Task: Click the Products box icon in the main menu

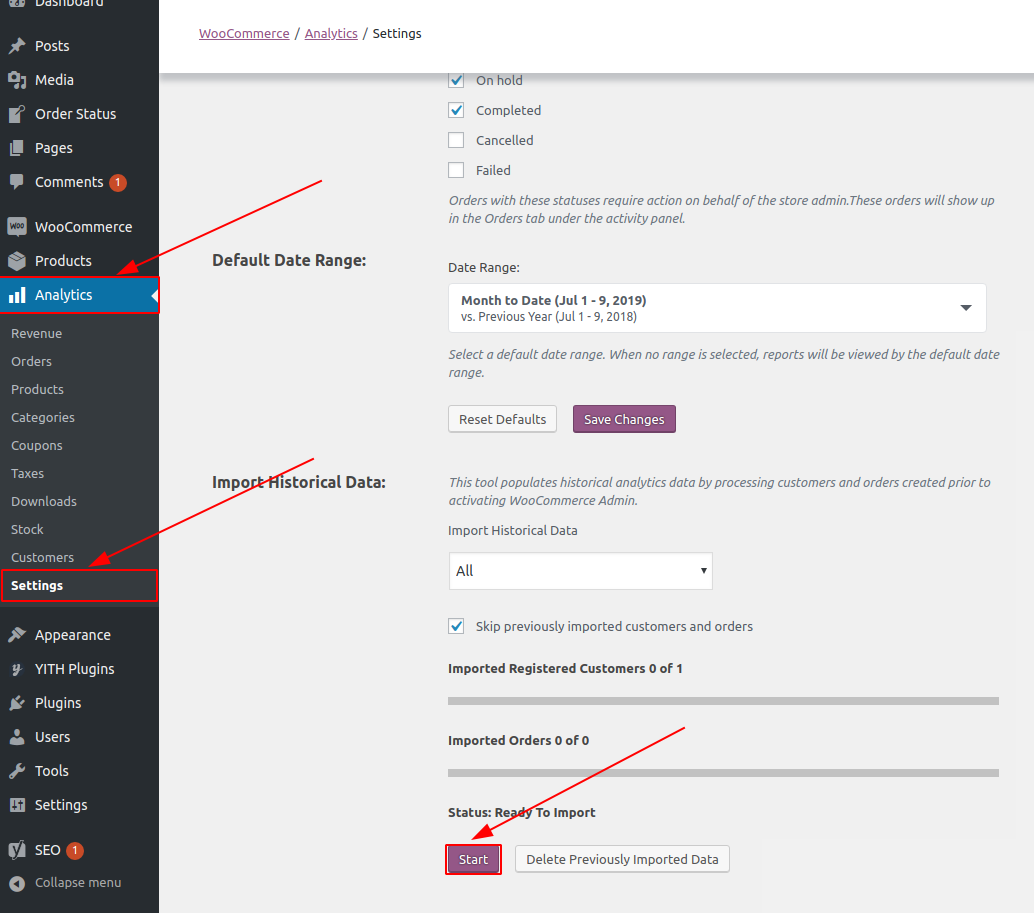Action: point(17,260)
